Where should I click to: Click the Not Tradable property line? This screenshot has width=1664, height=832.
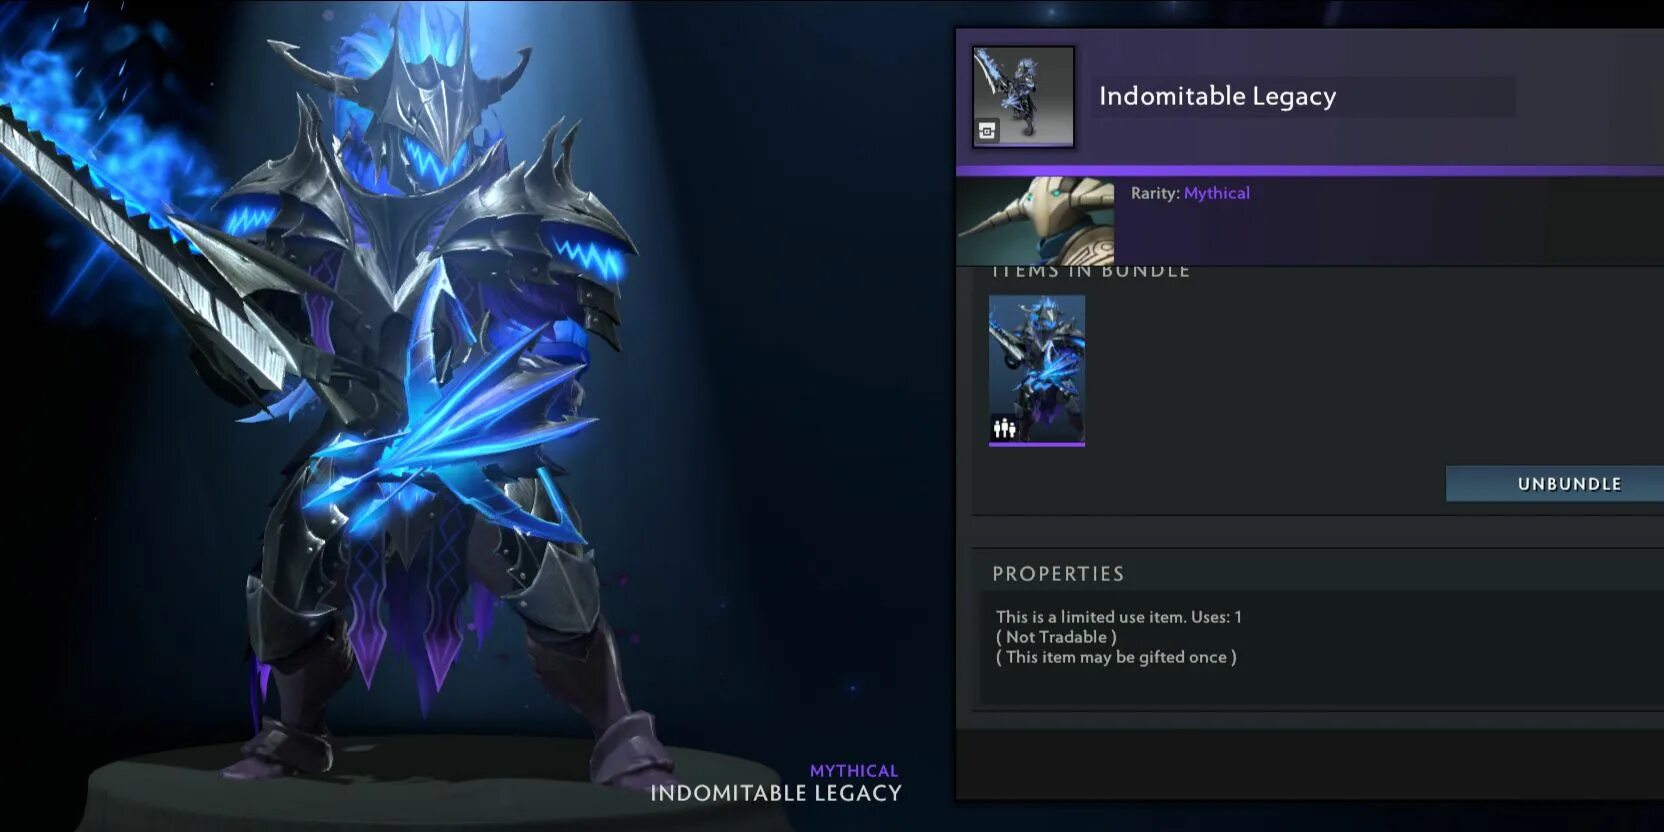[x=1056, y=637]
